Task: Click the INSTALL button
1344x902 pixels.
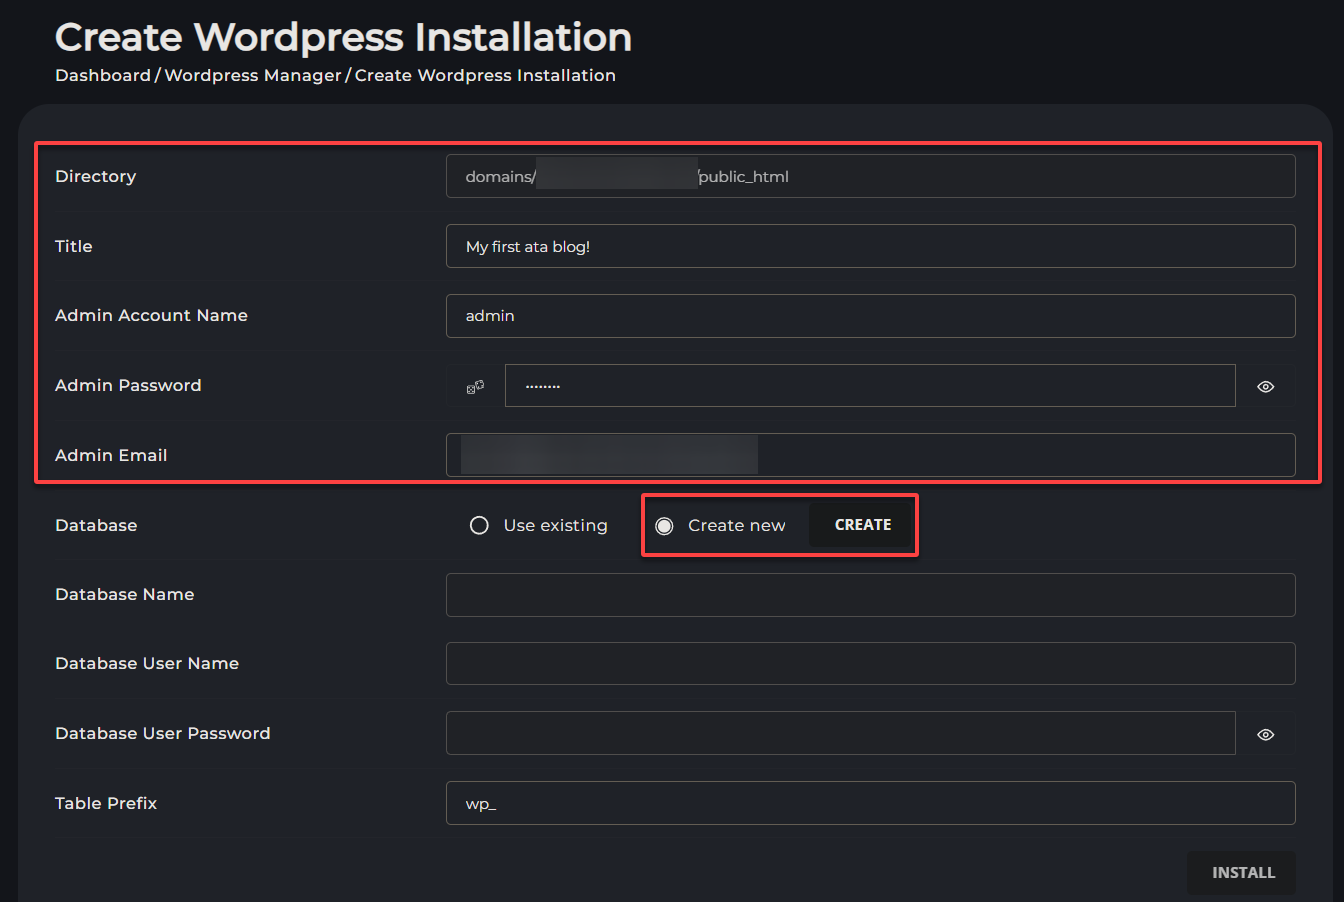Action: point(1242,873)
